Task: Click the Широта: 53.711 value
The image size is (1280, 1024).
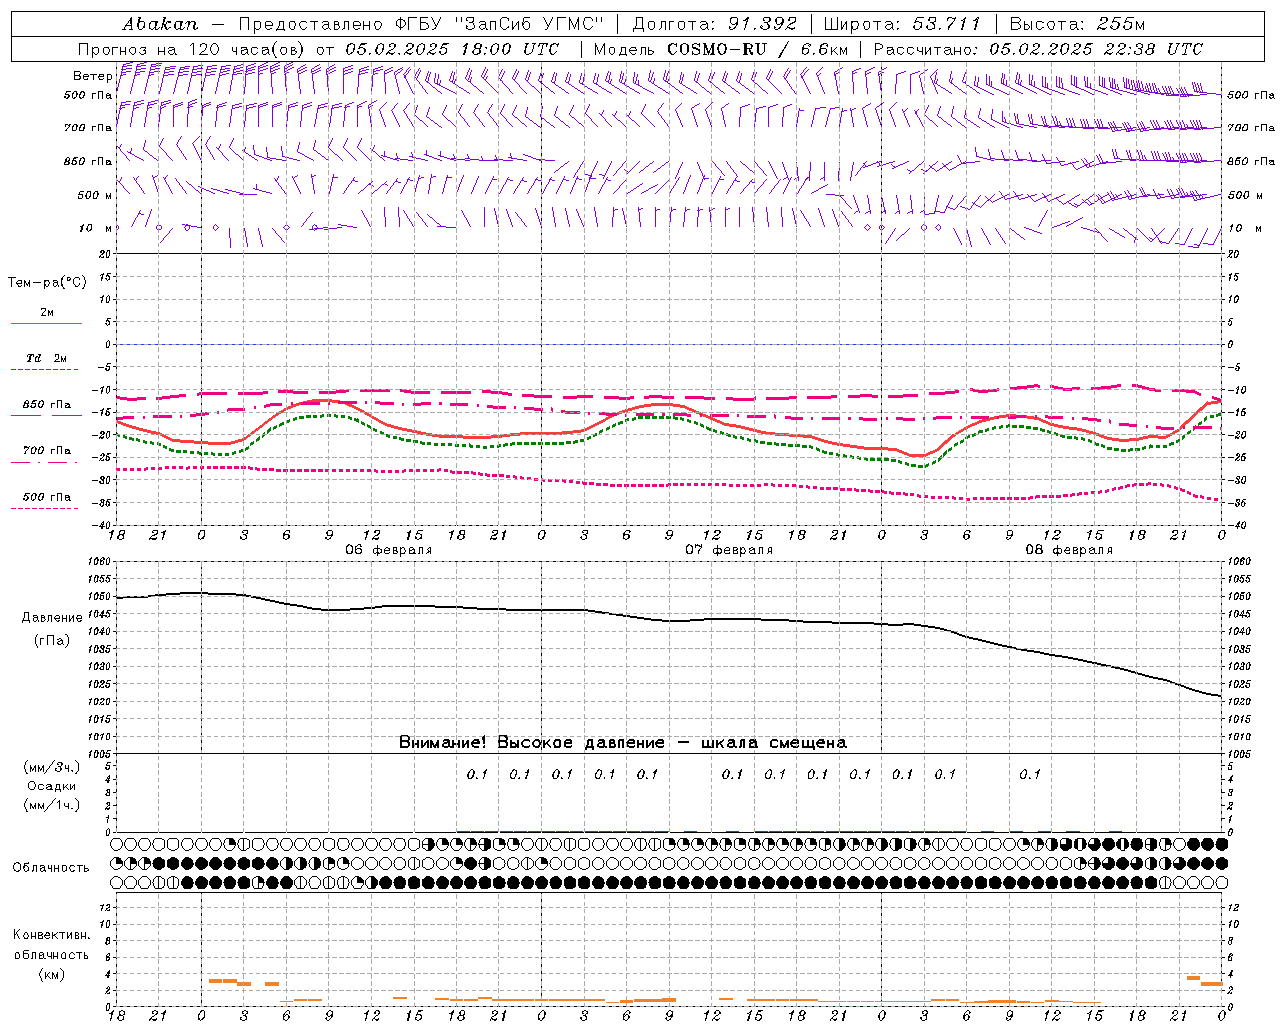Action: [903, 23]
